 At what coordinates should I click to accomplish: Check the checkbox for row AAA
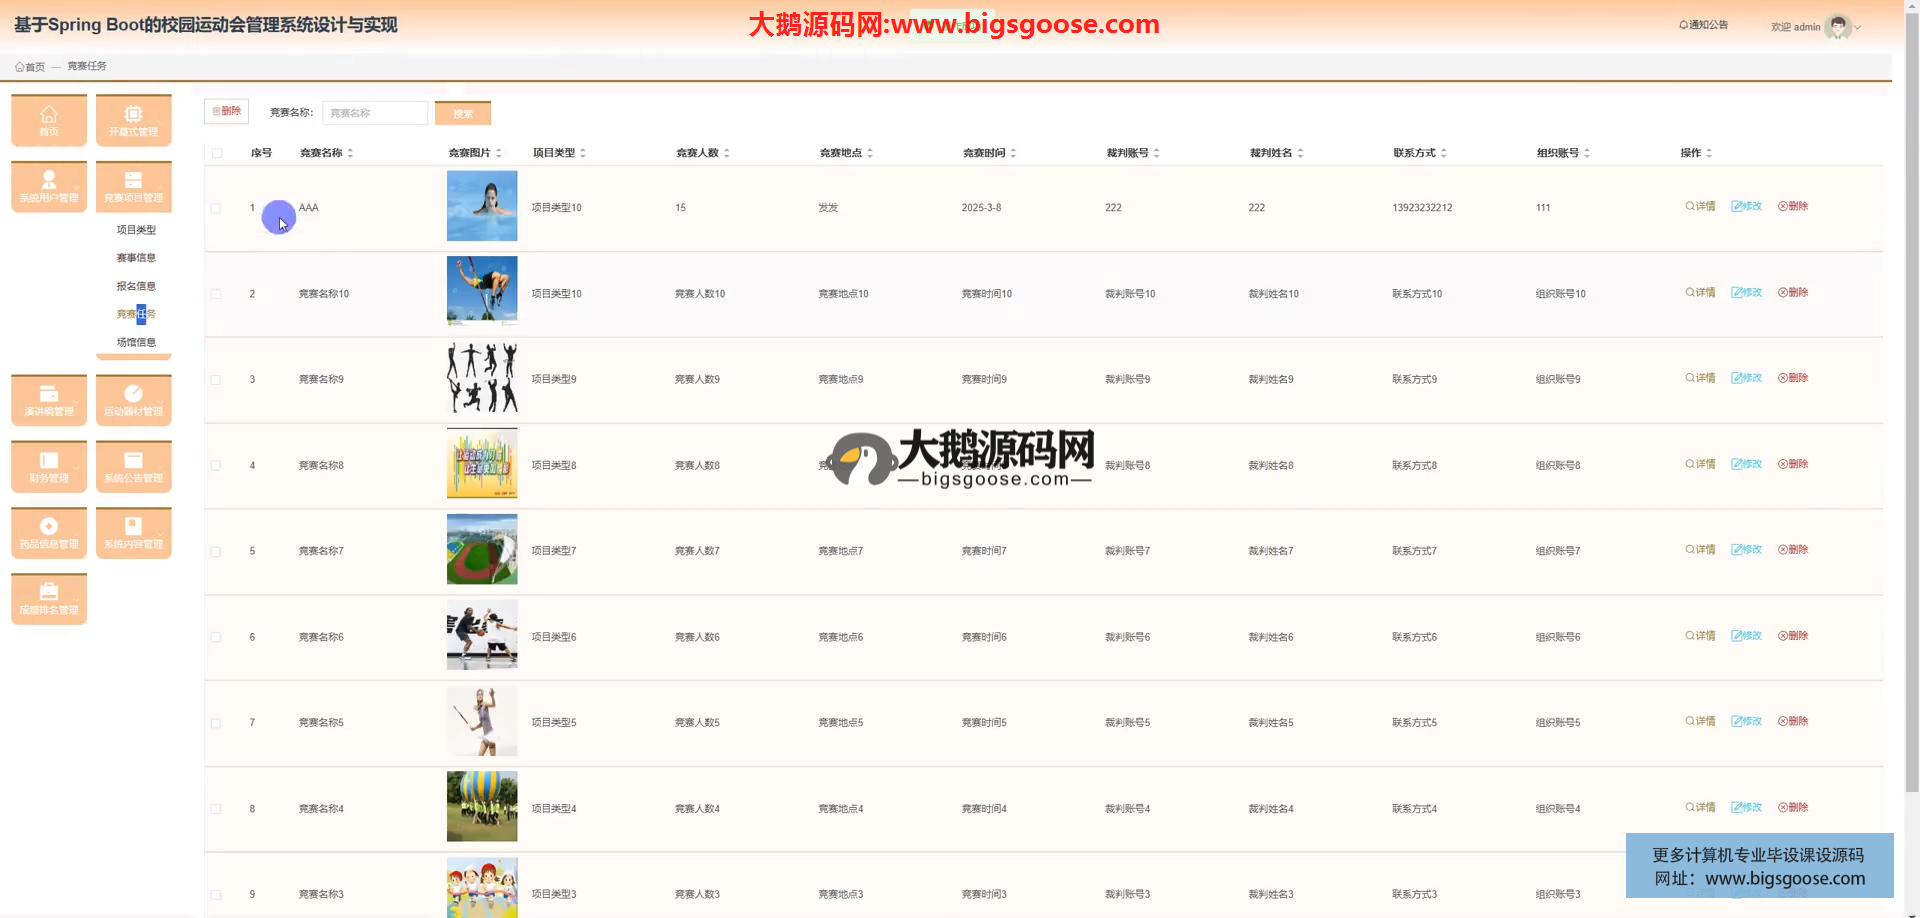pos(216,208)
